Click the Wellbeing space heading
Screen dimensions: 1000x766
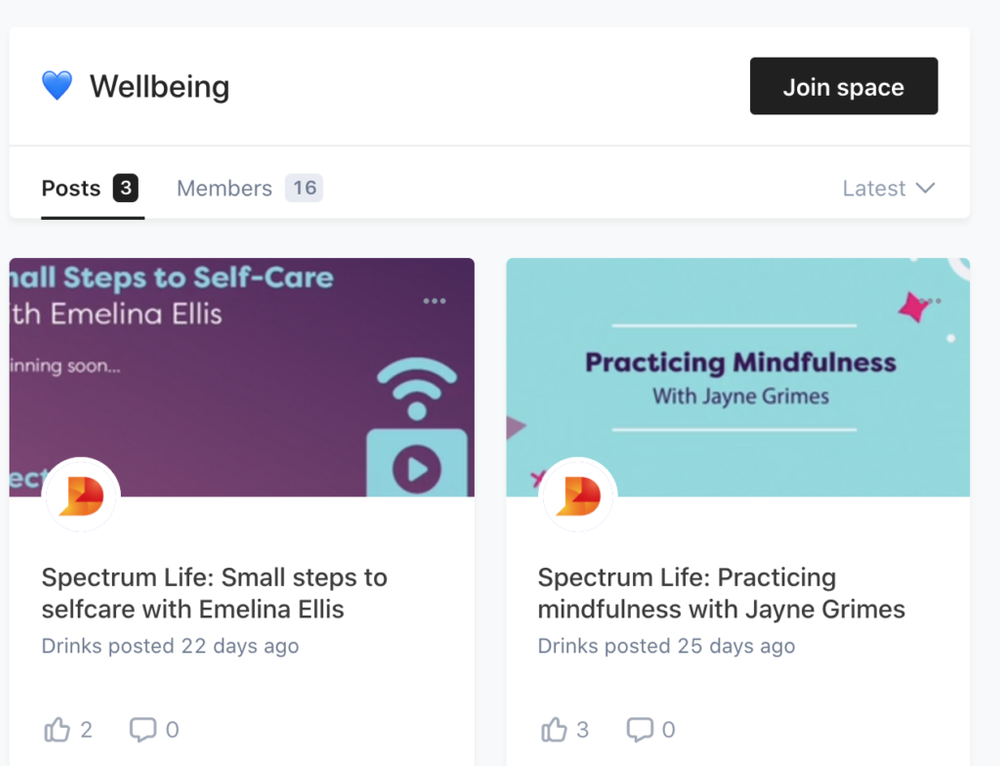pyautogui.click(x=159, y=86)
